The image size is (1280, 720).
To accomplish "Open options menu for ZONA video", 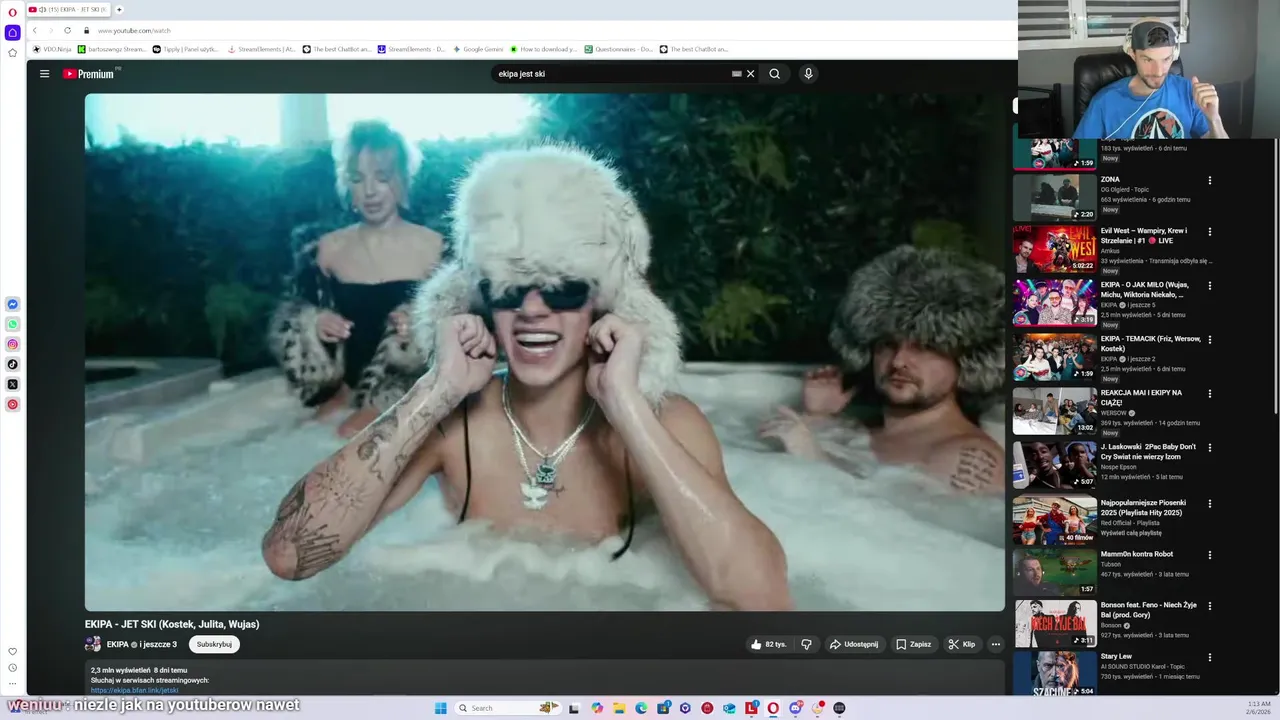I will click(x=1210, y=181).
